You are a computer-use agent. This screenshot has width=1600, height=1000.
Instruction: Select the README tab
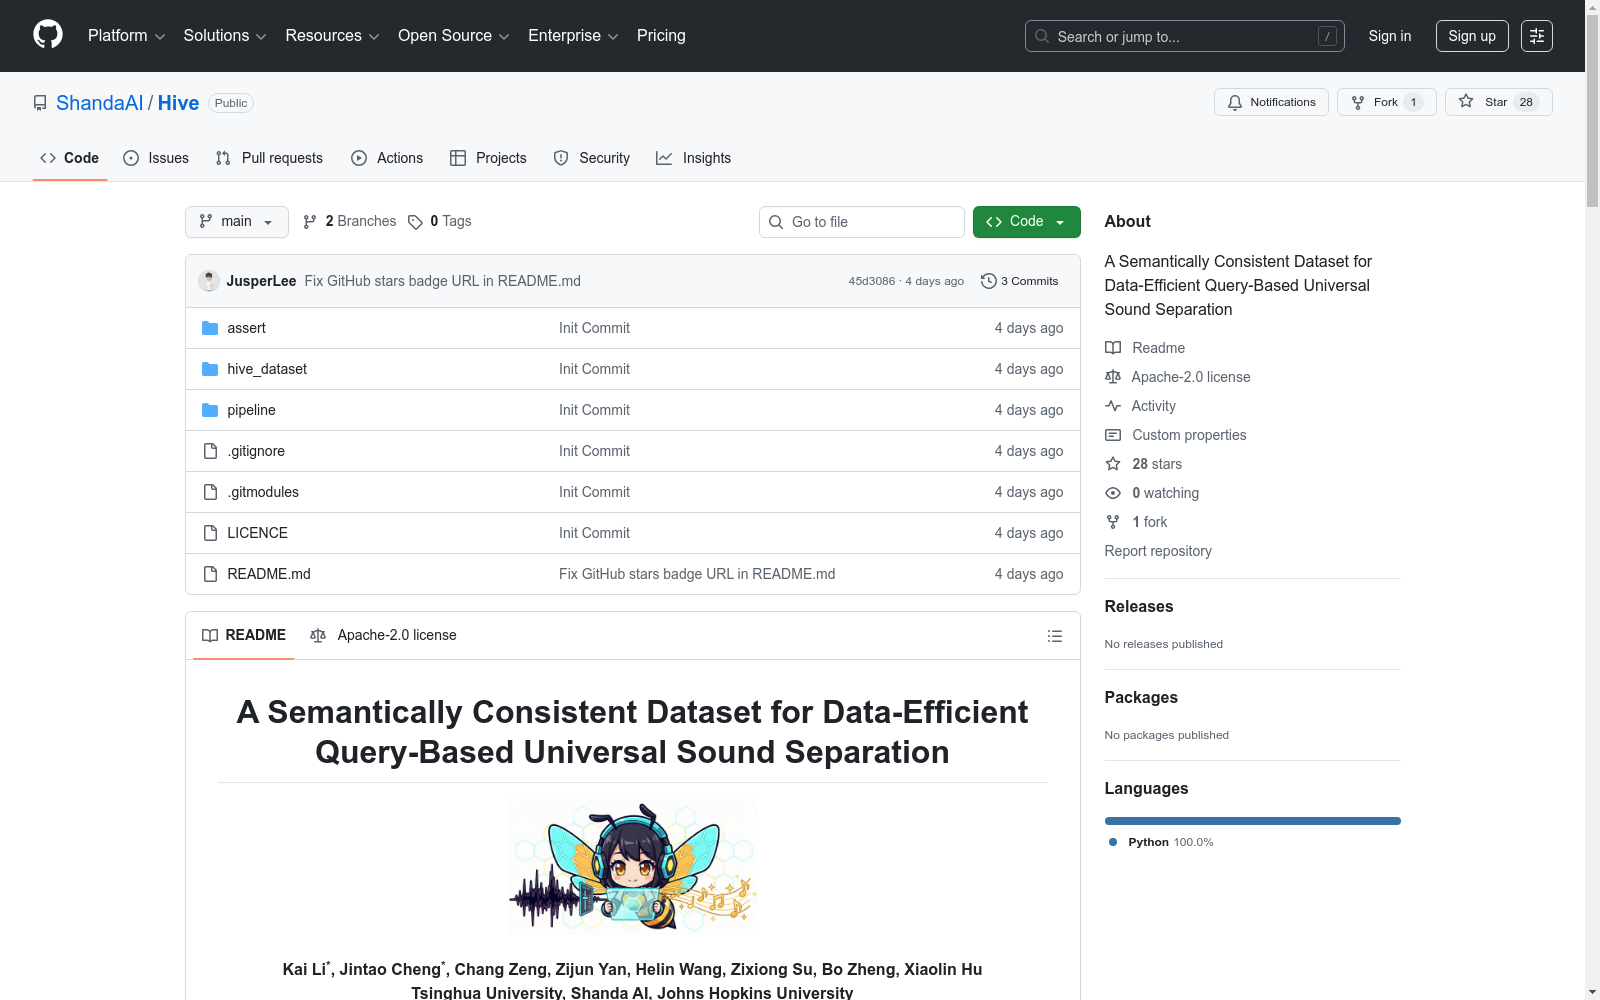tap(244, 635)
